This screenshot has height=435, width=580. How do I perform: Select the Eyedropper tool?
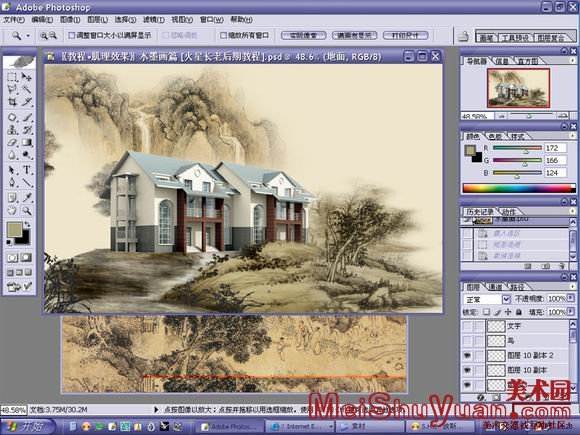27,197
